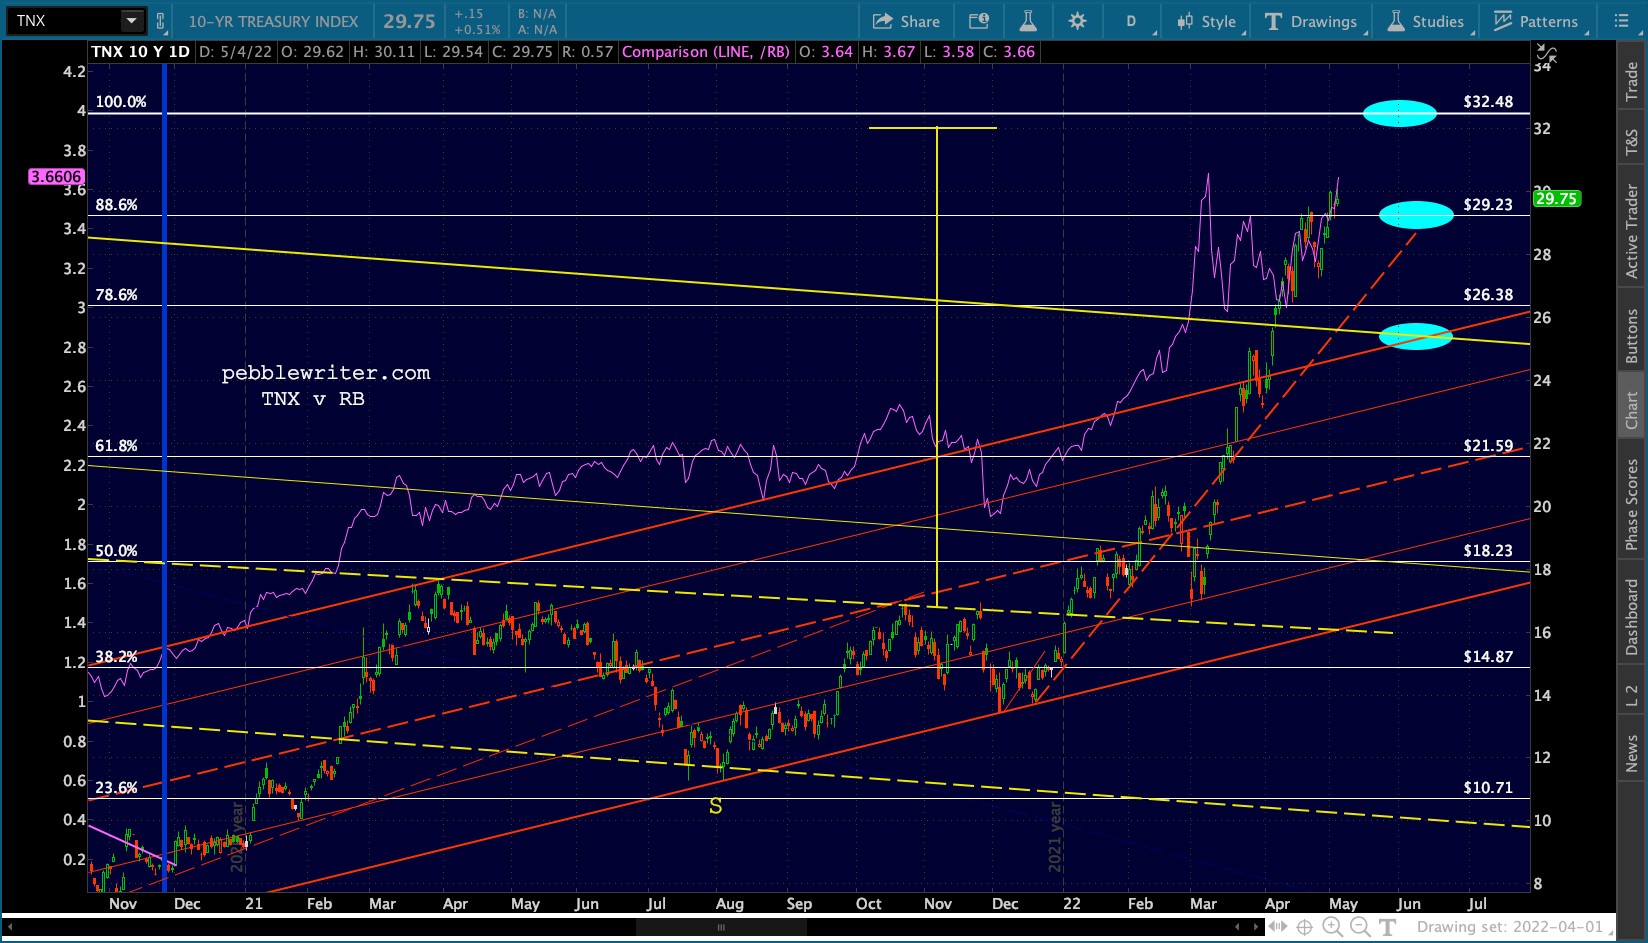
Task: Click the last price 29.75 in header
Action: (409, 21)
